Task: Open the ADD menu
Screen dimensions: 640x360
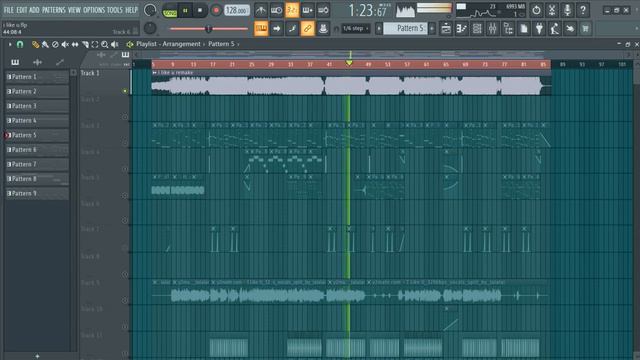Action: coord(34,10)
